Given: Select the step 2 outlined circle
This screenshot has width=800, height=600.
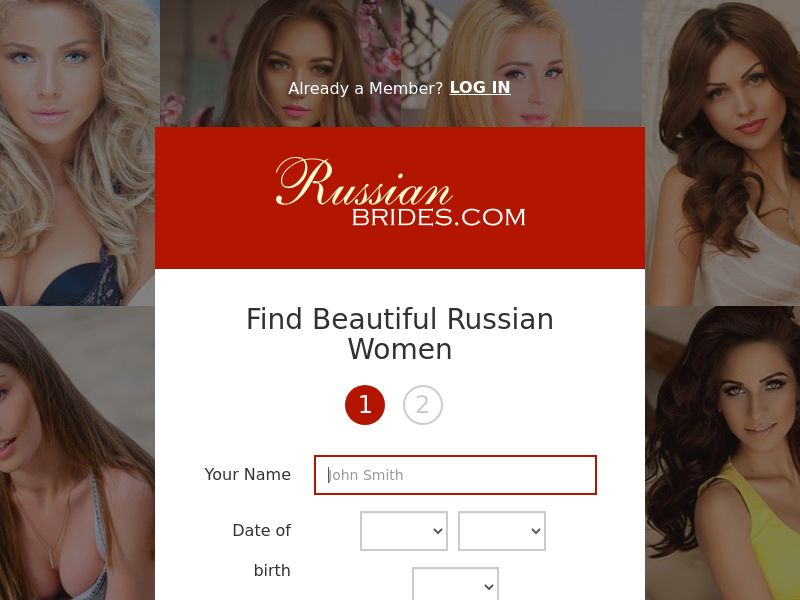Looking at the screenshot, I should pyautogui.click(x=422, y=405).
